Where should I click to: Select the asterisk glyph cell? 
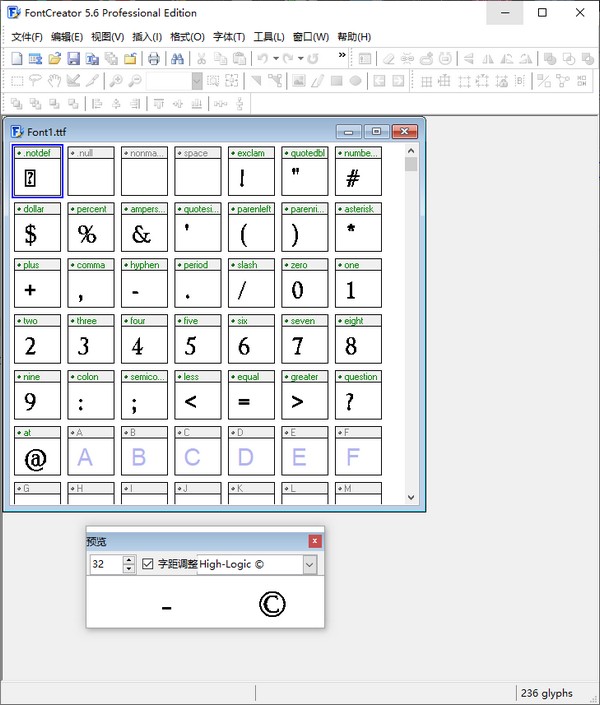(358, 227)
